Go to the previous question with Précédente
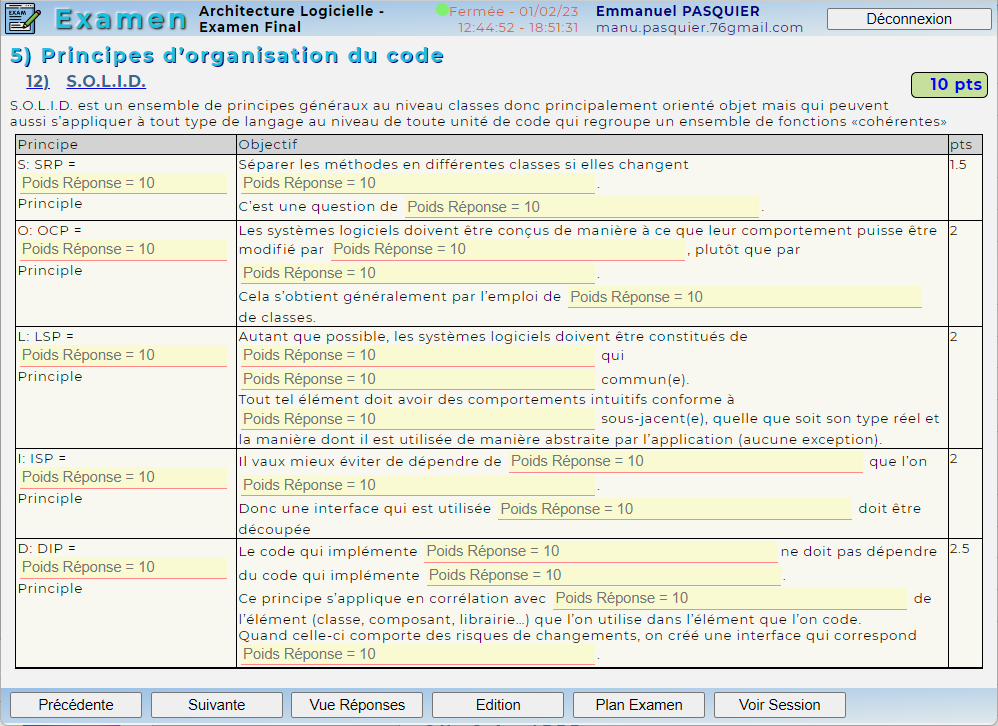The height and width of the screenshot is (726, 998). click(x=76, y=705)
